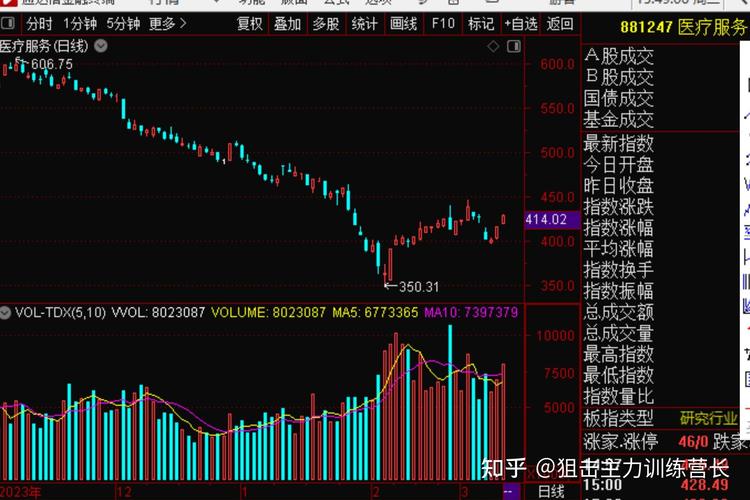Select the 1分钟 period tab

pos(80,23)
